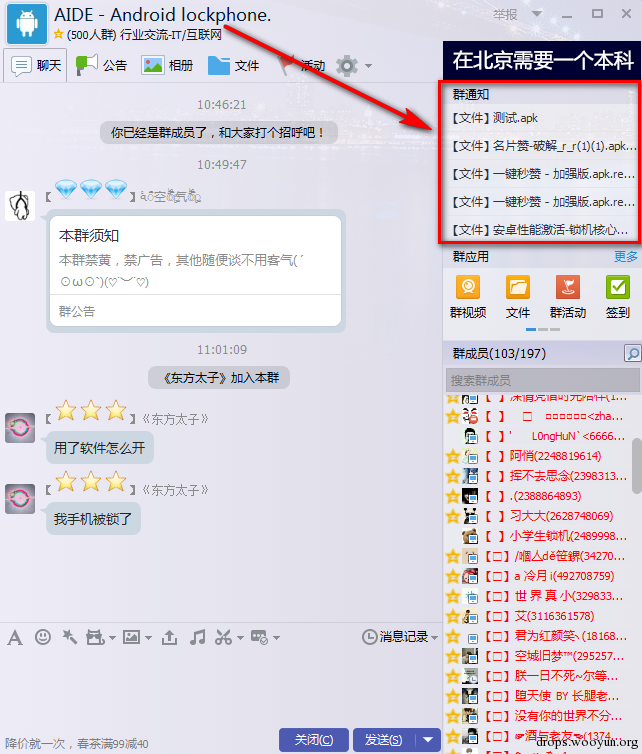Open the group settings gear icon

click(347, 65)
